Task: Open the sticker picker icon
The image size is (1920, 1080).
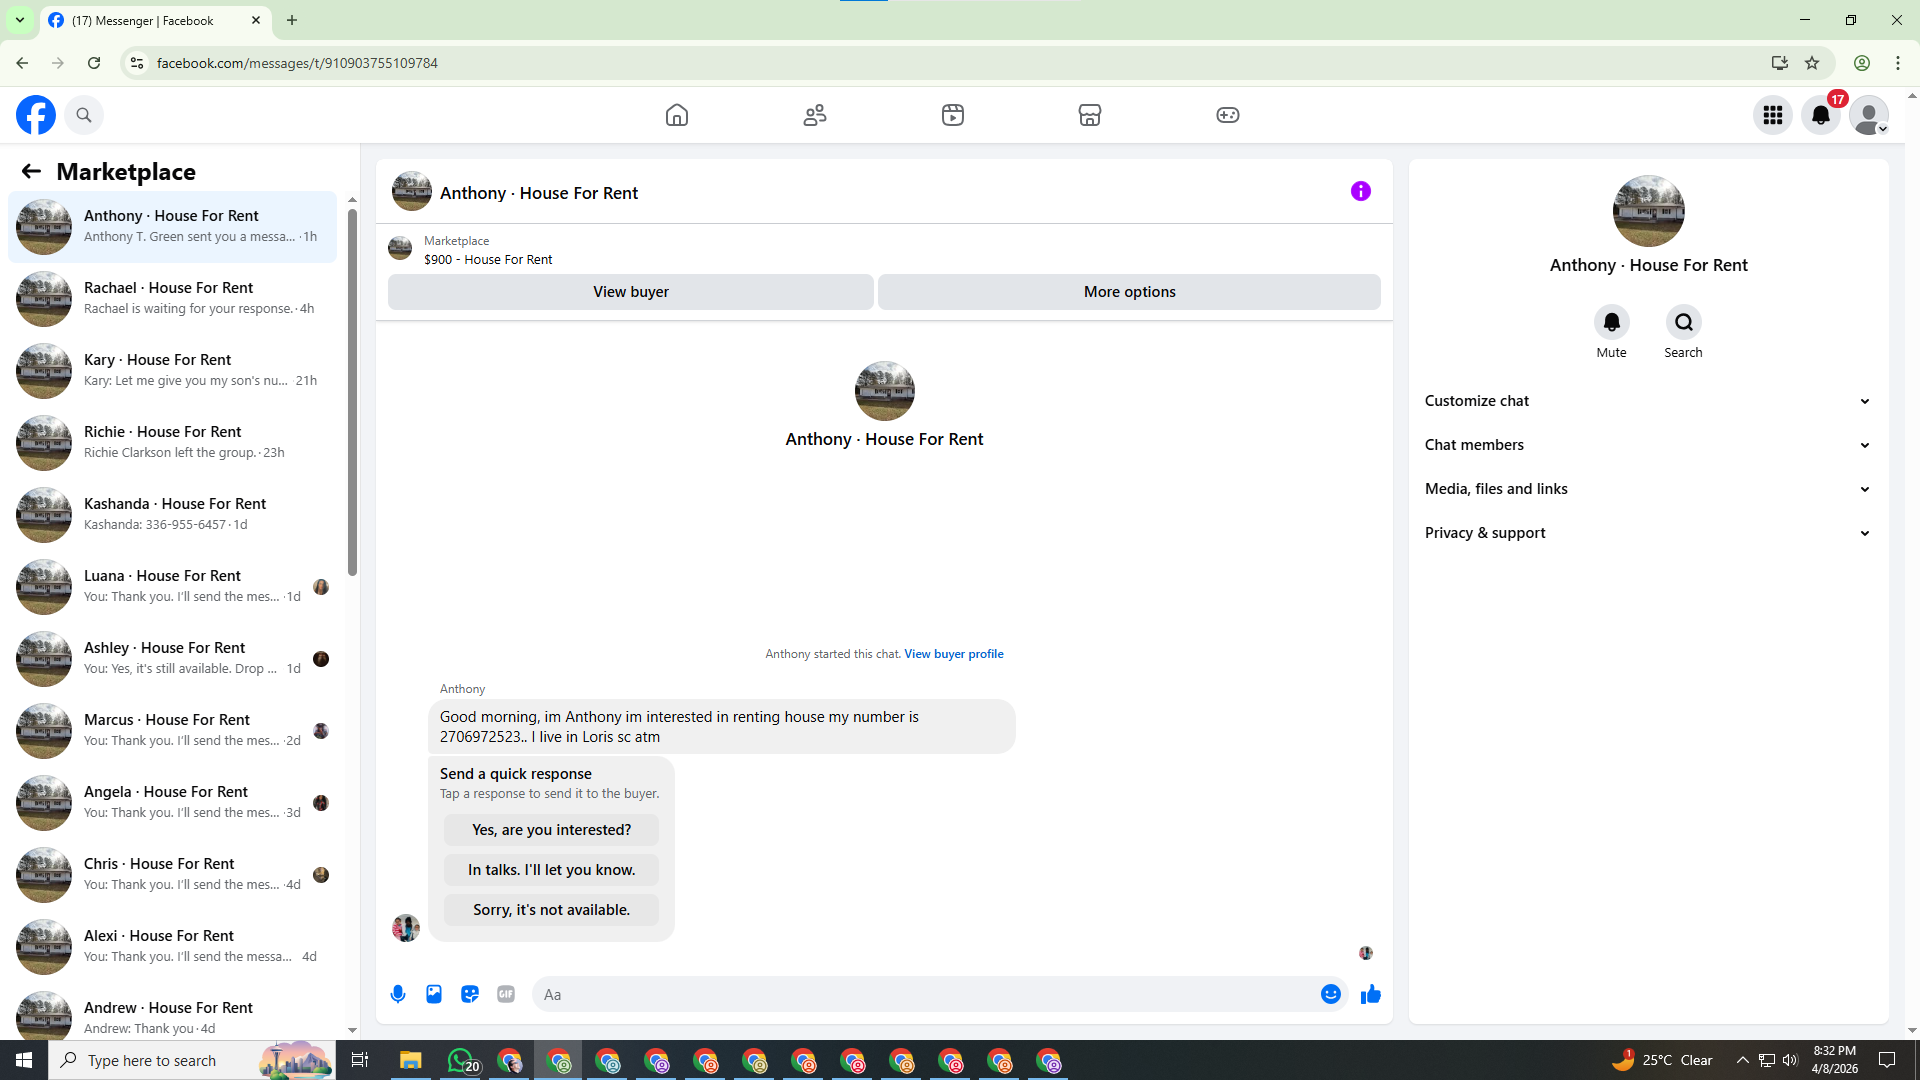Action: tap(470, 994)
